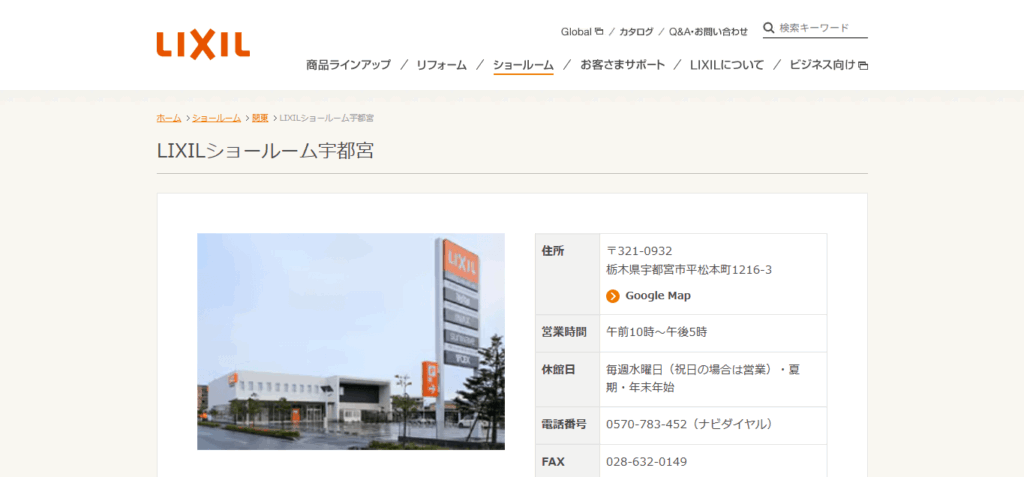Viewport: 1024px width, 477px height.
Task: Open the 商品ラインアップ menu
Action: pos(349,65)
